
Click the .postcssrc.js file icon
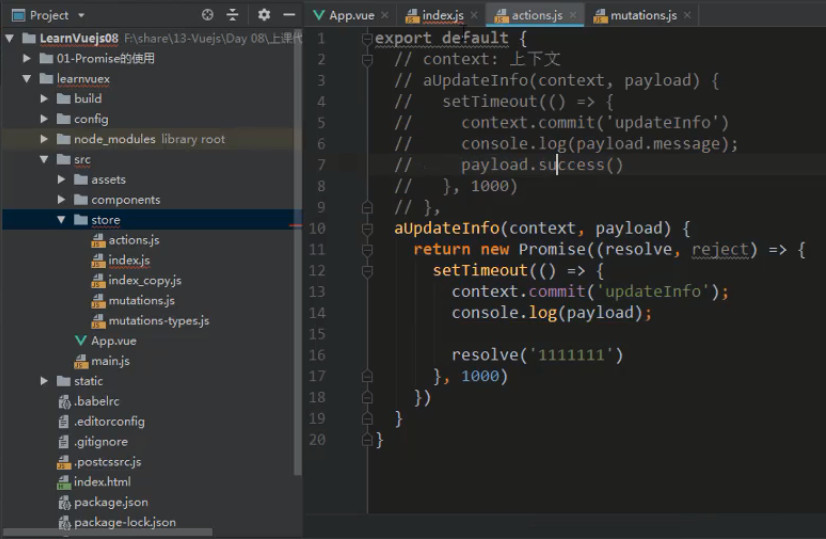[x=64, y=462]
